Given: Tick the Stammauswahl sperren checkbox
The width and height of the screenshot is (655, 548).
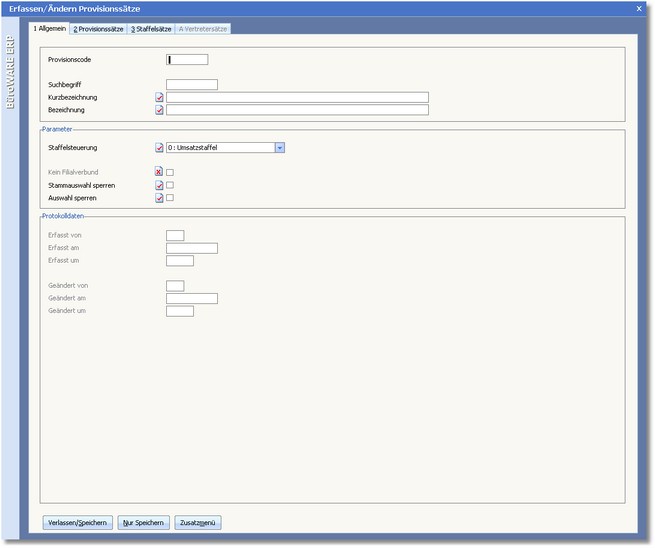Looking at the screenshot, I should click(x=170, y=186).
